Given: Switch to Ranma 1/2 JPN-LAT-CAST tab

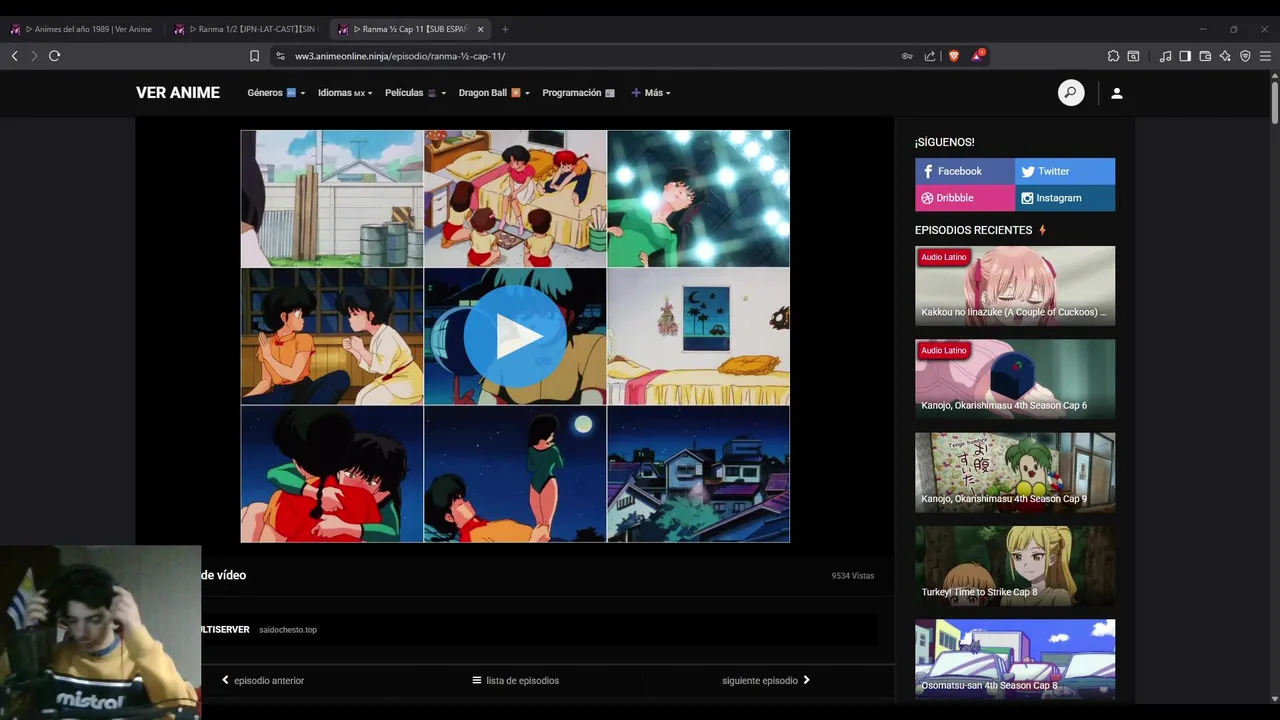Looking at the screenshot, I should click(x=246, y=29).
